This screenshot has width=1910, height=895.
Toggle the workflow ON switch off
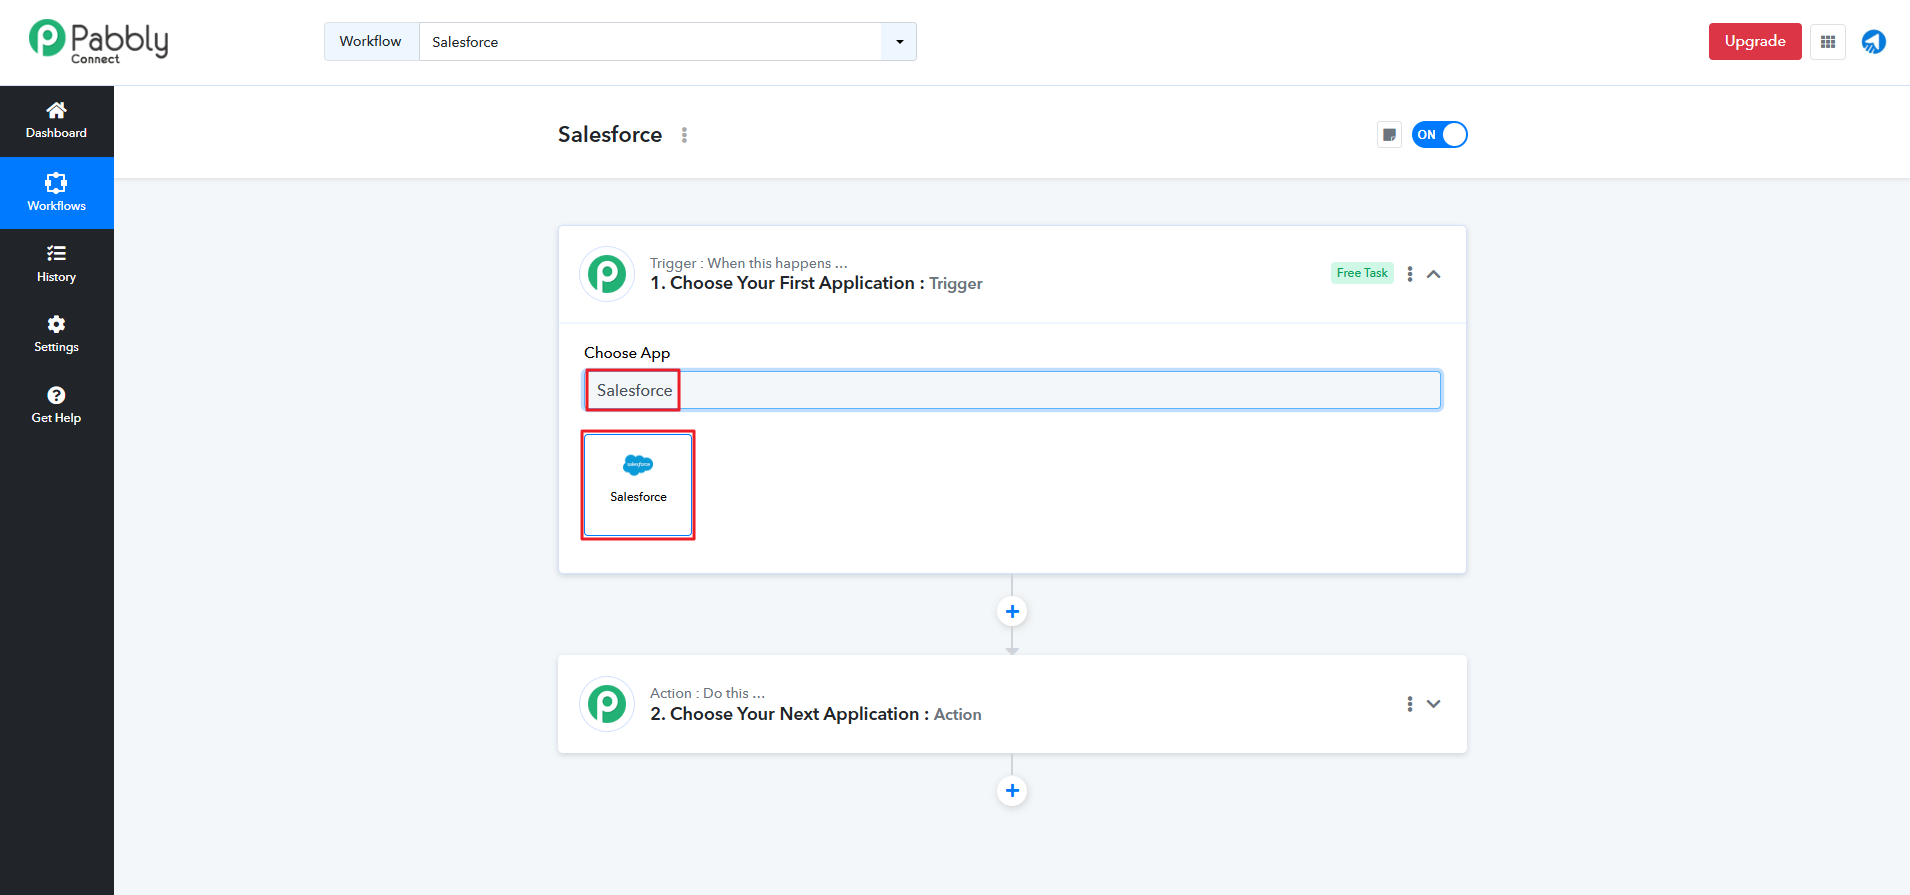click(1439, 135)
